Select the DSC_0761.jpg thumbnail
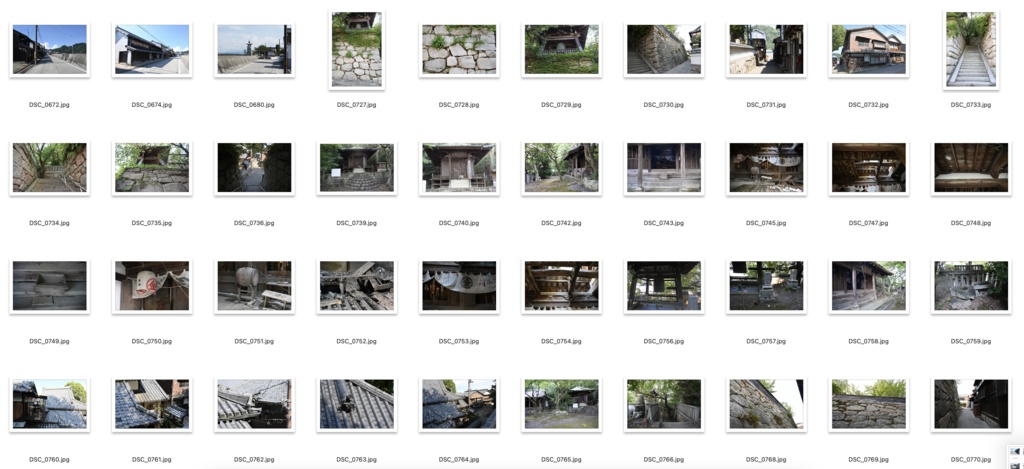 [152, 404]
